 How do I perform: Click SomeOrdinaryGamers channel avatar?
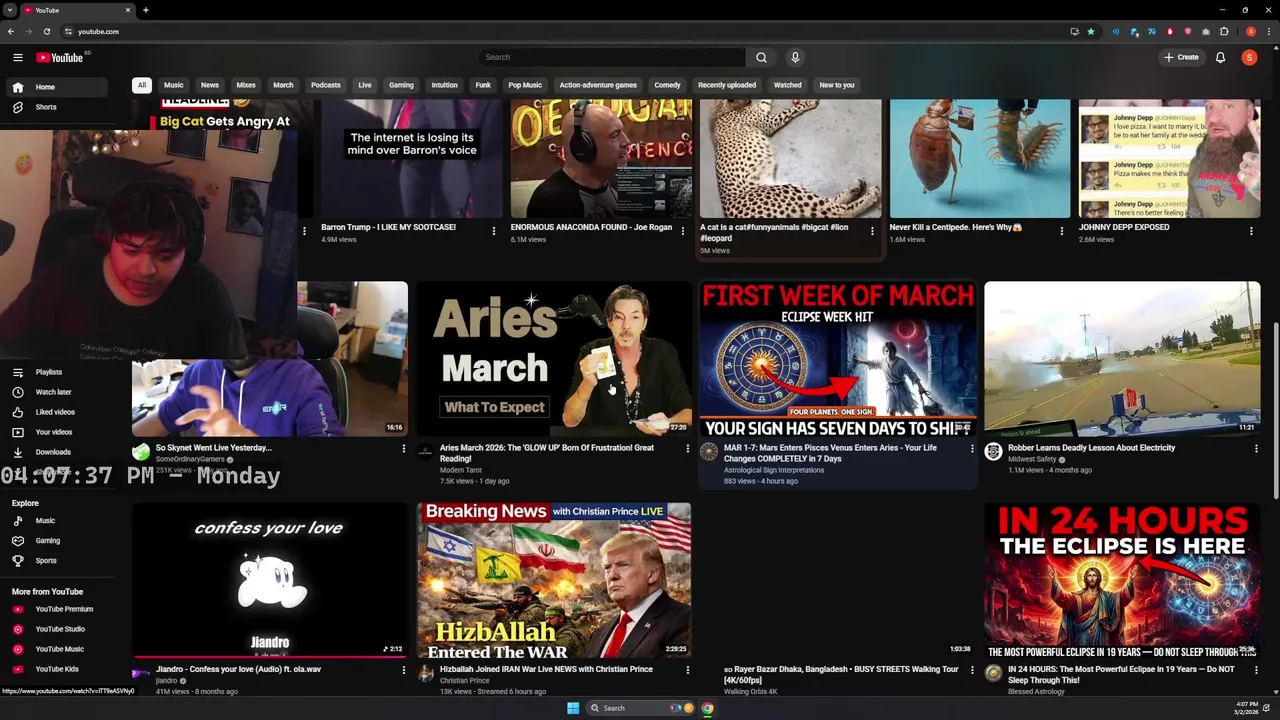pos(141,452)
